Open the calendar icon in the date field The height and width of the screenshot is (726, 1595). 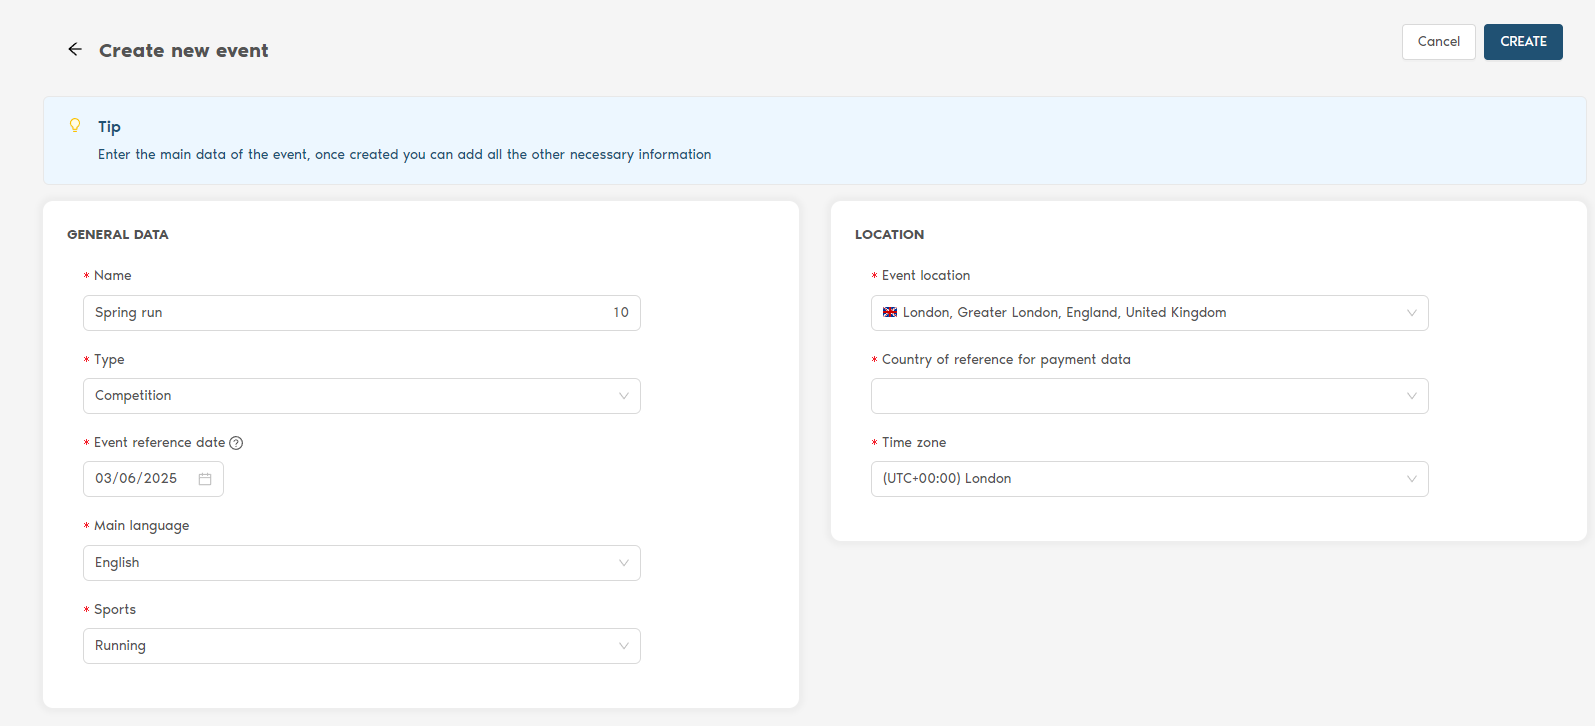pos(205,479)
